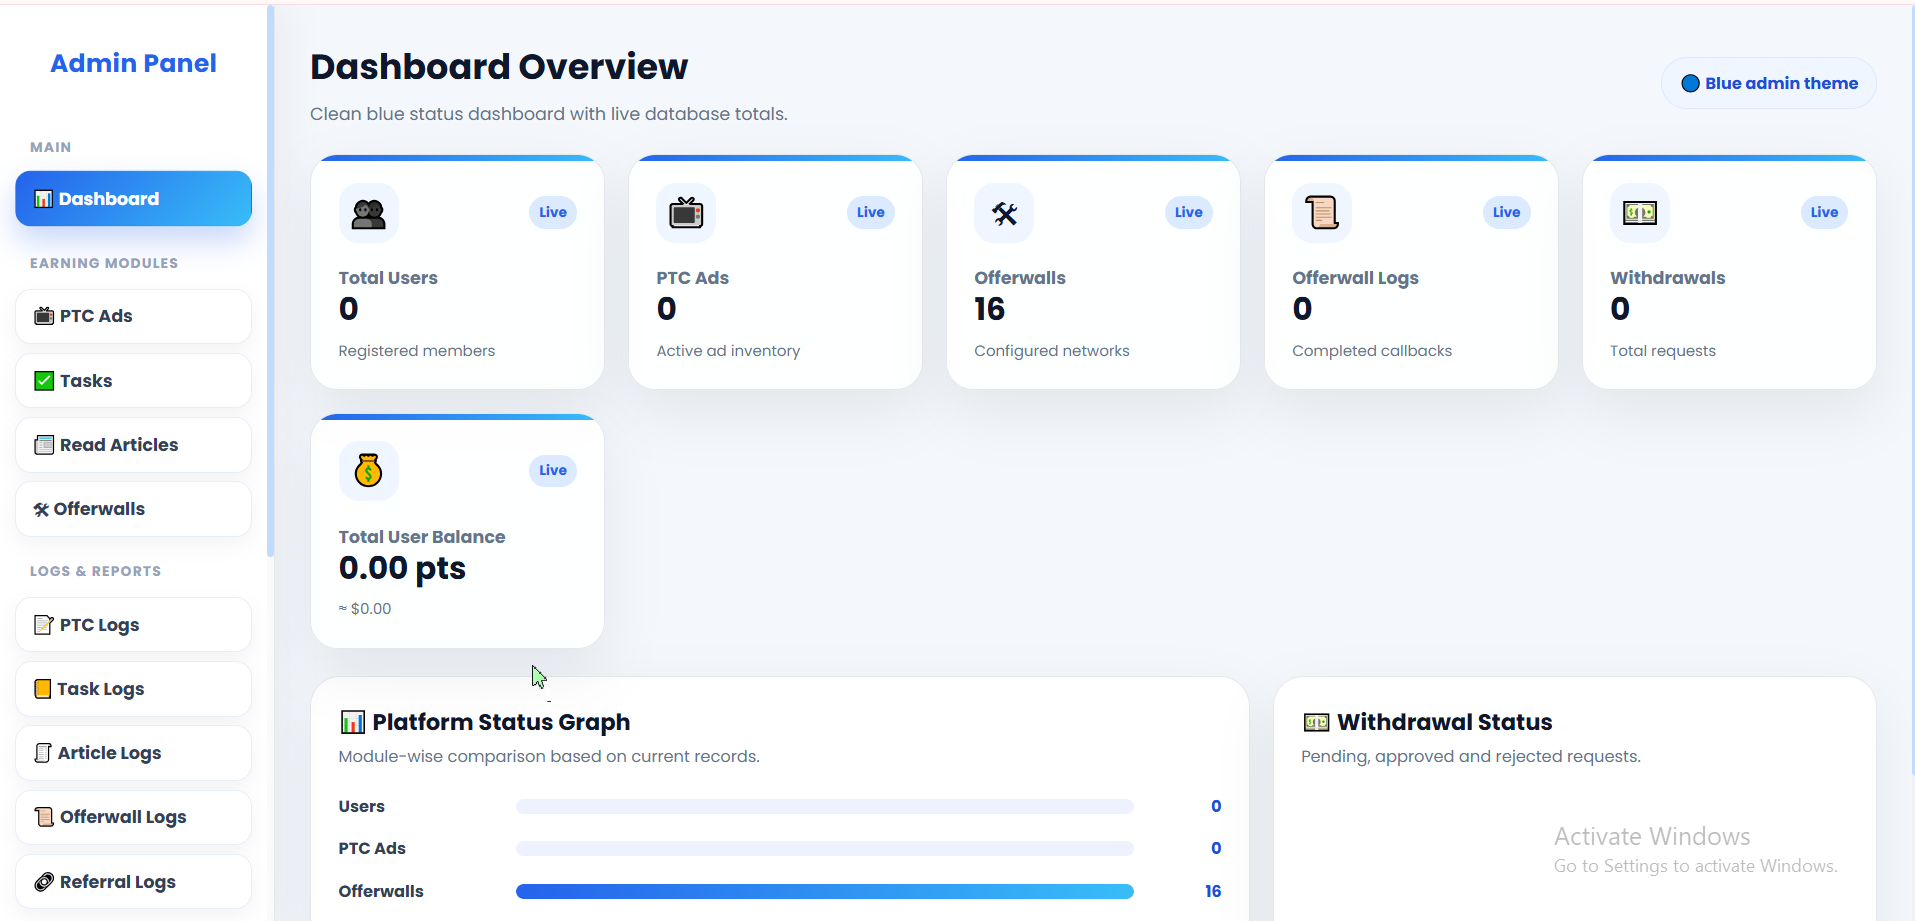This screenshot has height=921, width=1915.
Task: Click the banknote icon beside Withdrawal Status
Action: pos(1316,722)
